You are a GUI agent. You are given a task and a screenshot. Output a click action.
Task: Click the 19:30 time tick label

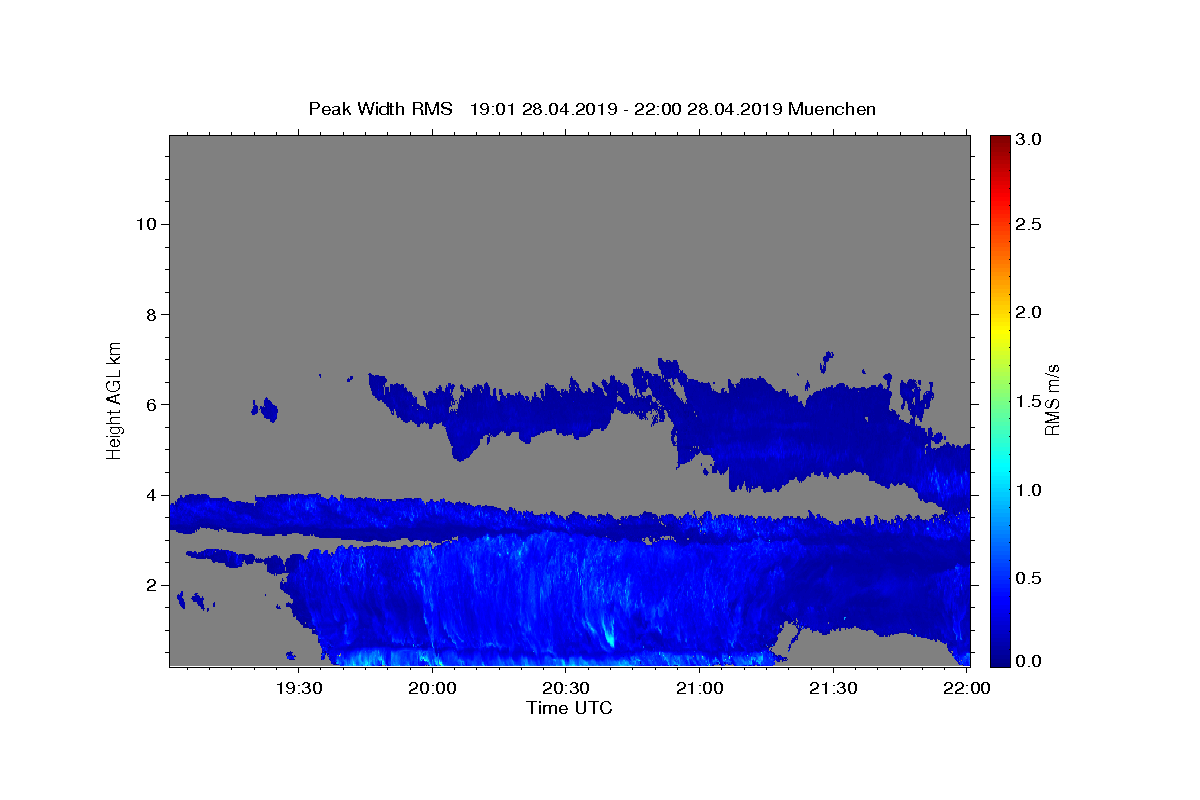click(299, 688)
